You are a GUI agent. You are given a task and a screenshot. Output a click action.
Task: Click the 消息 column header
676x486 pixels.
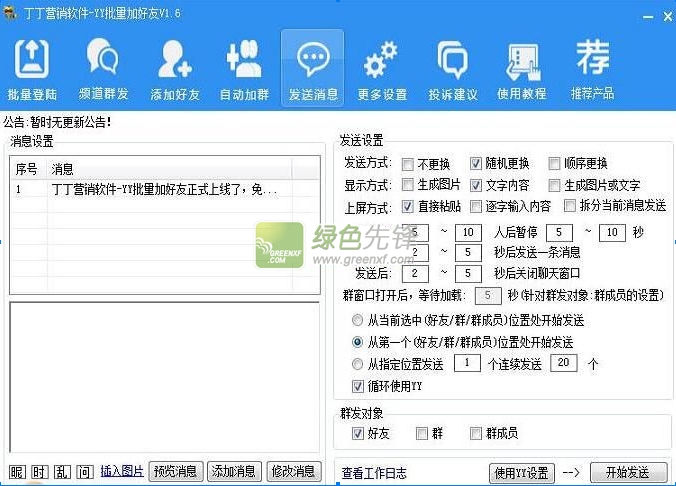(x=169, y=169)
